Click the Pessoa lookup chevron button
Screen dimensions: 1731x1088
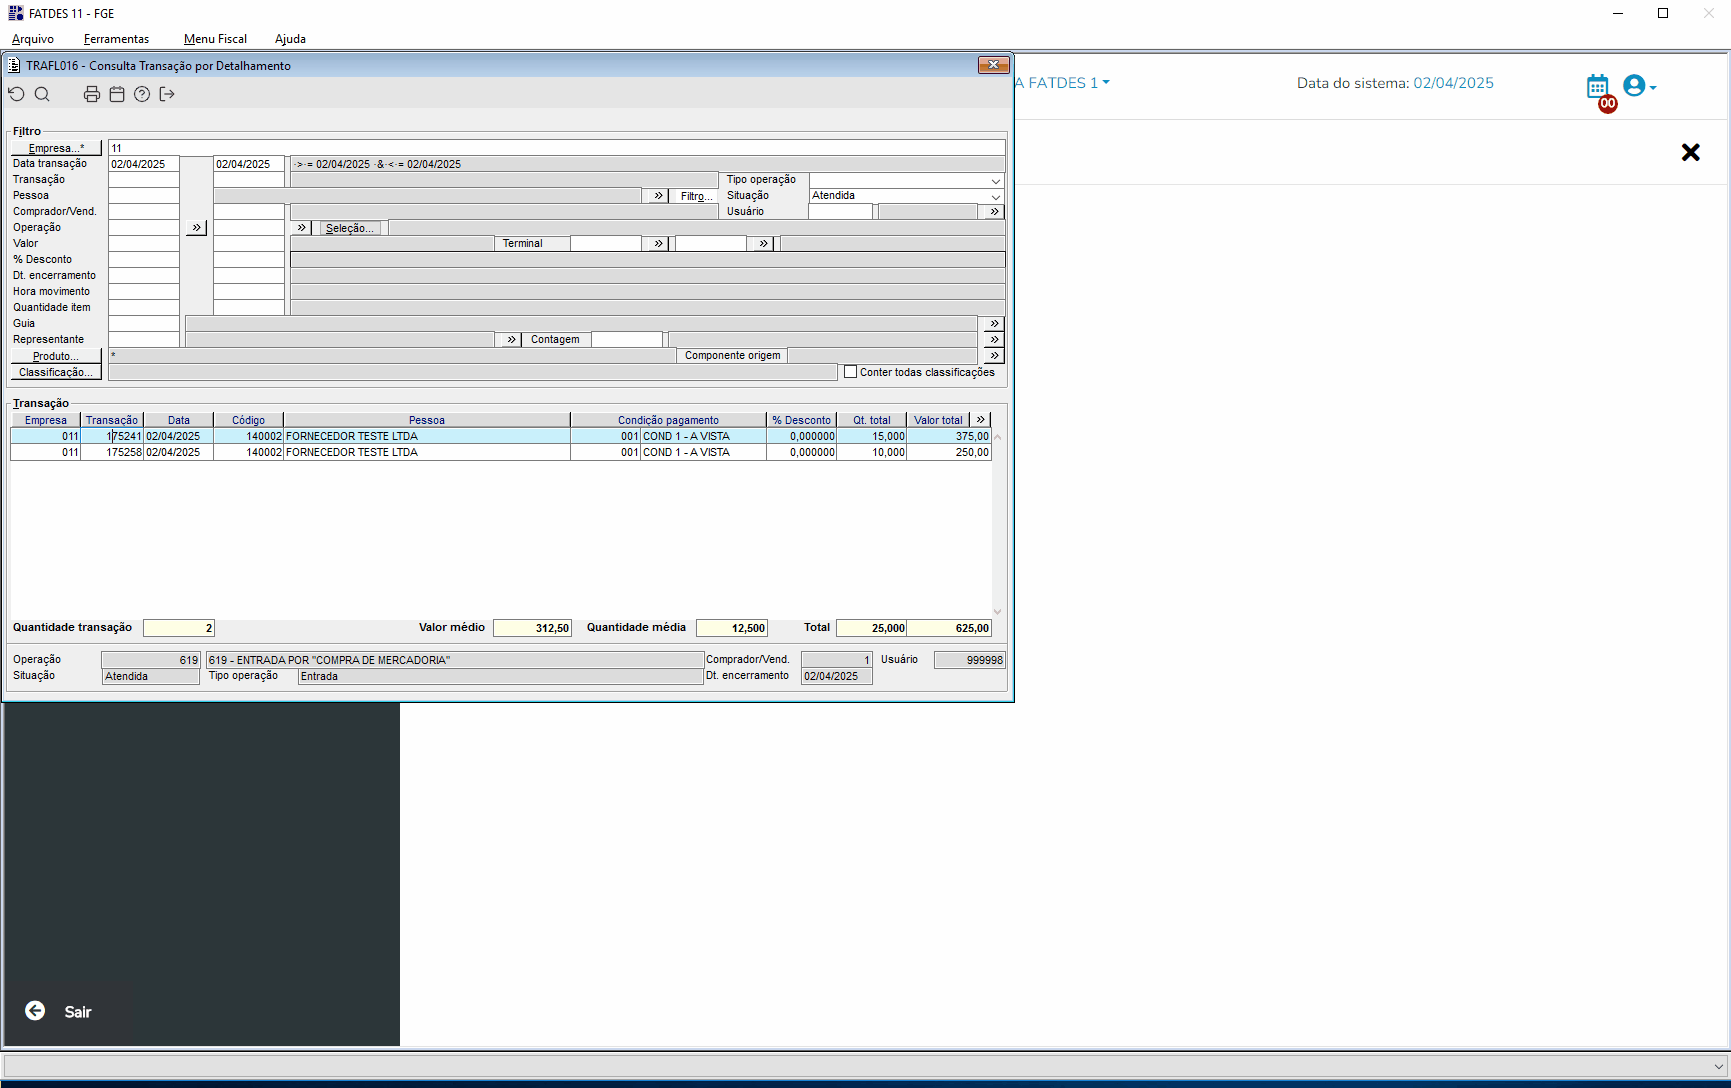pos(658,196)
